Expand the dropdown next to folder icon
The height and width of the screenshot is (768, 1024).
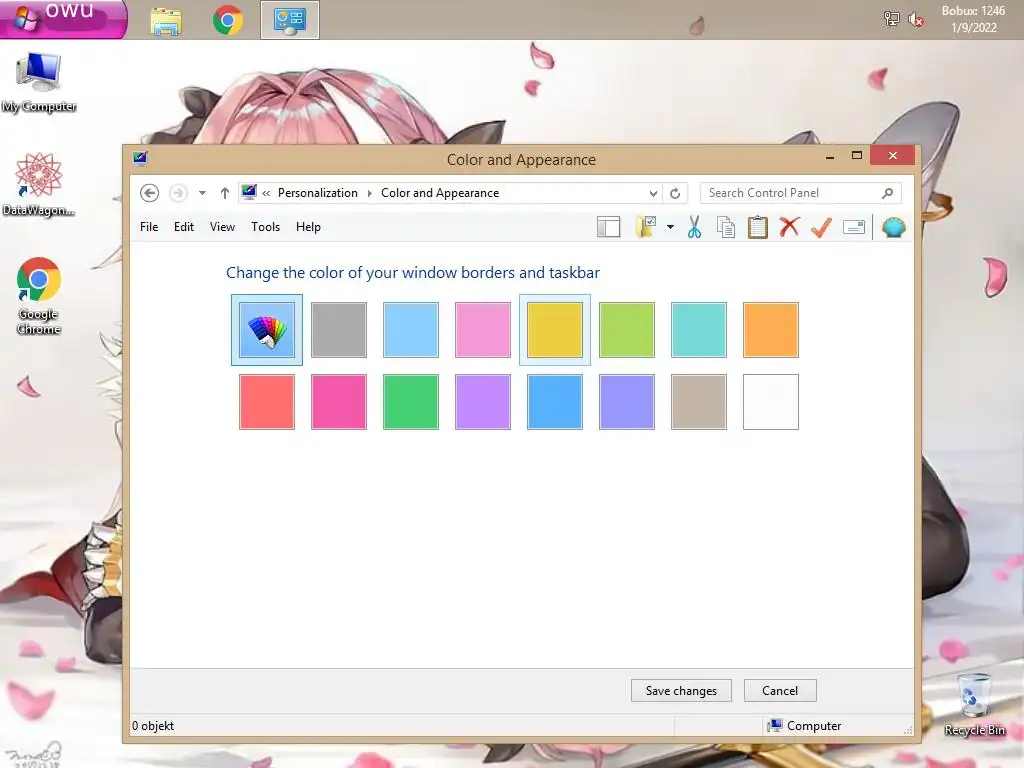coord(670,227)
